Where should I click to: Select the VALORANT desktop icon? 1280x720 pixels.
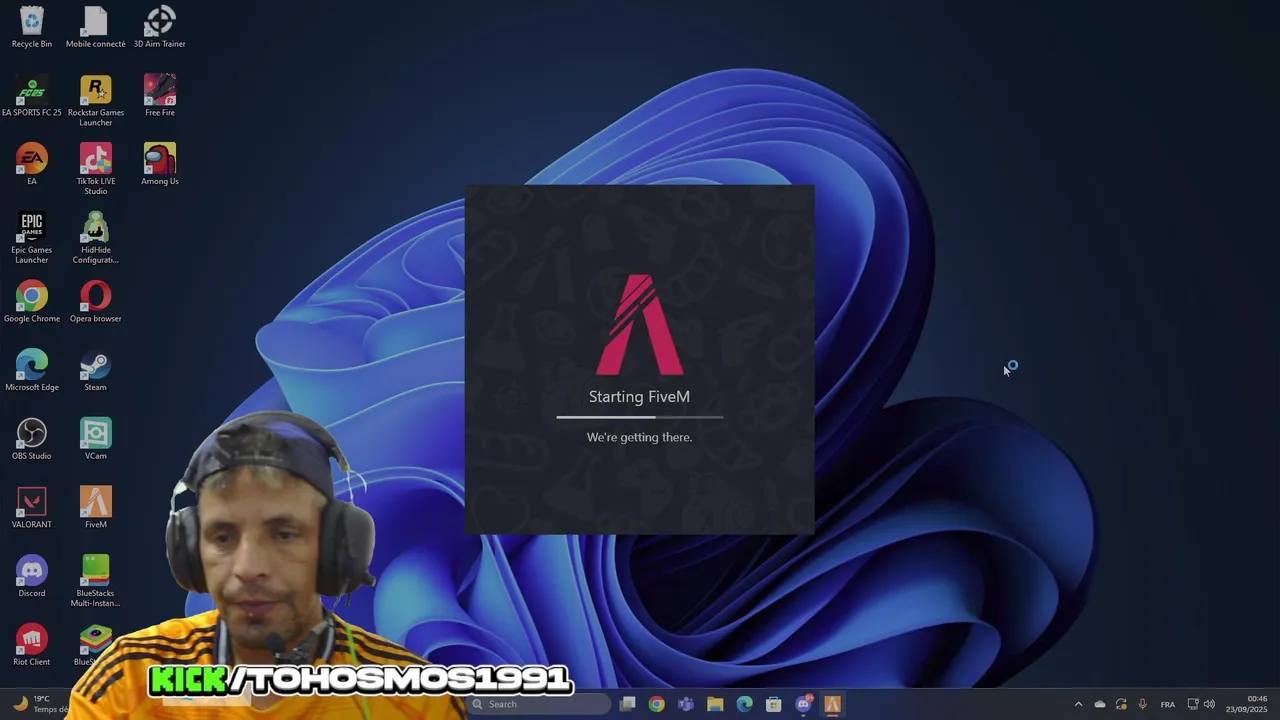click(x=32, y=508)
